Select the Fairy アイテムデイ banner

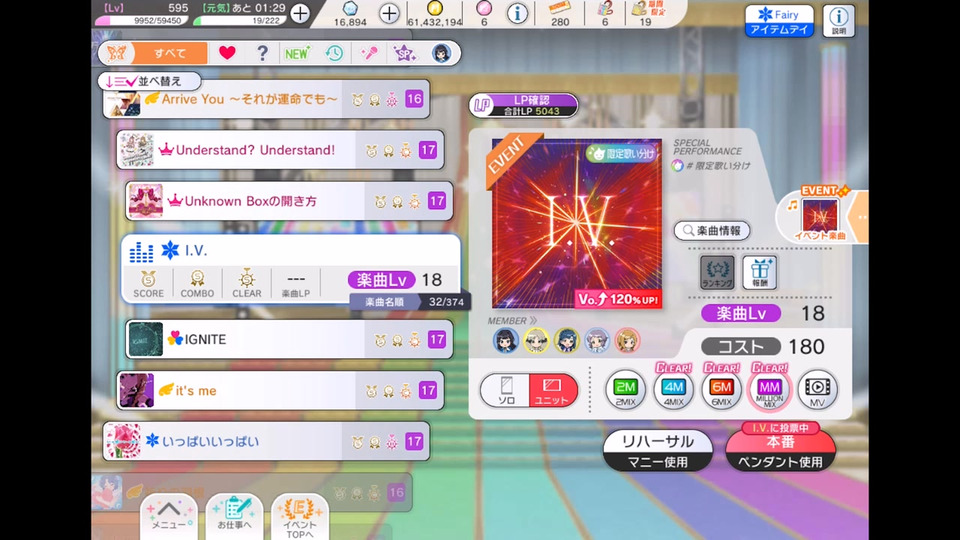[x=779, y=21]
